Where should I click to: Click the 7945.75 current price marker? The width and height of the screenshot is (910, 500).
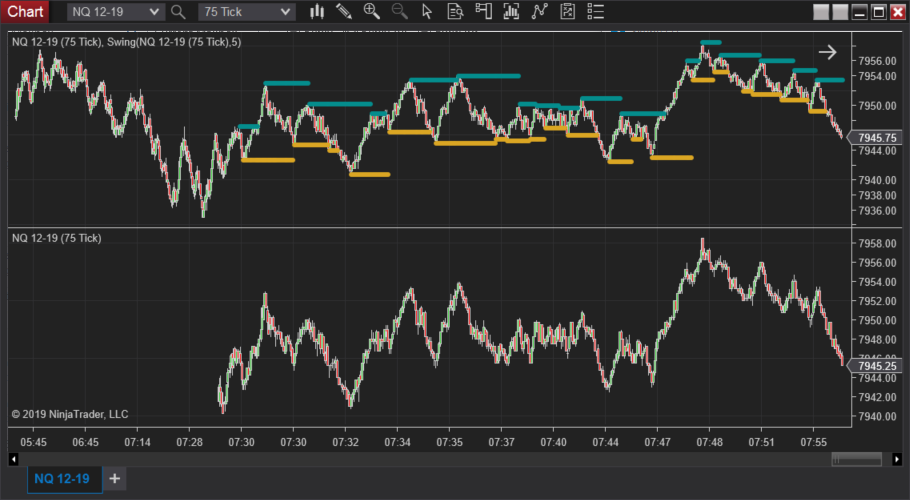click(877, 138)
